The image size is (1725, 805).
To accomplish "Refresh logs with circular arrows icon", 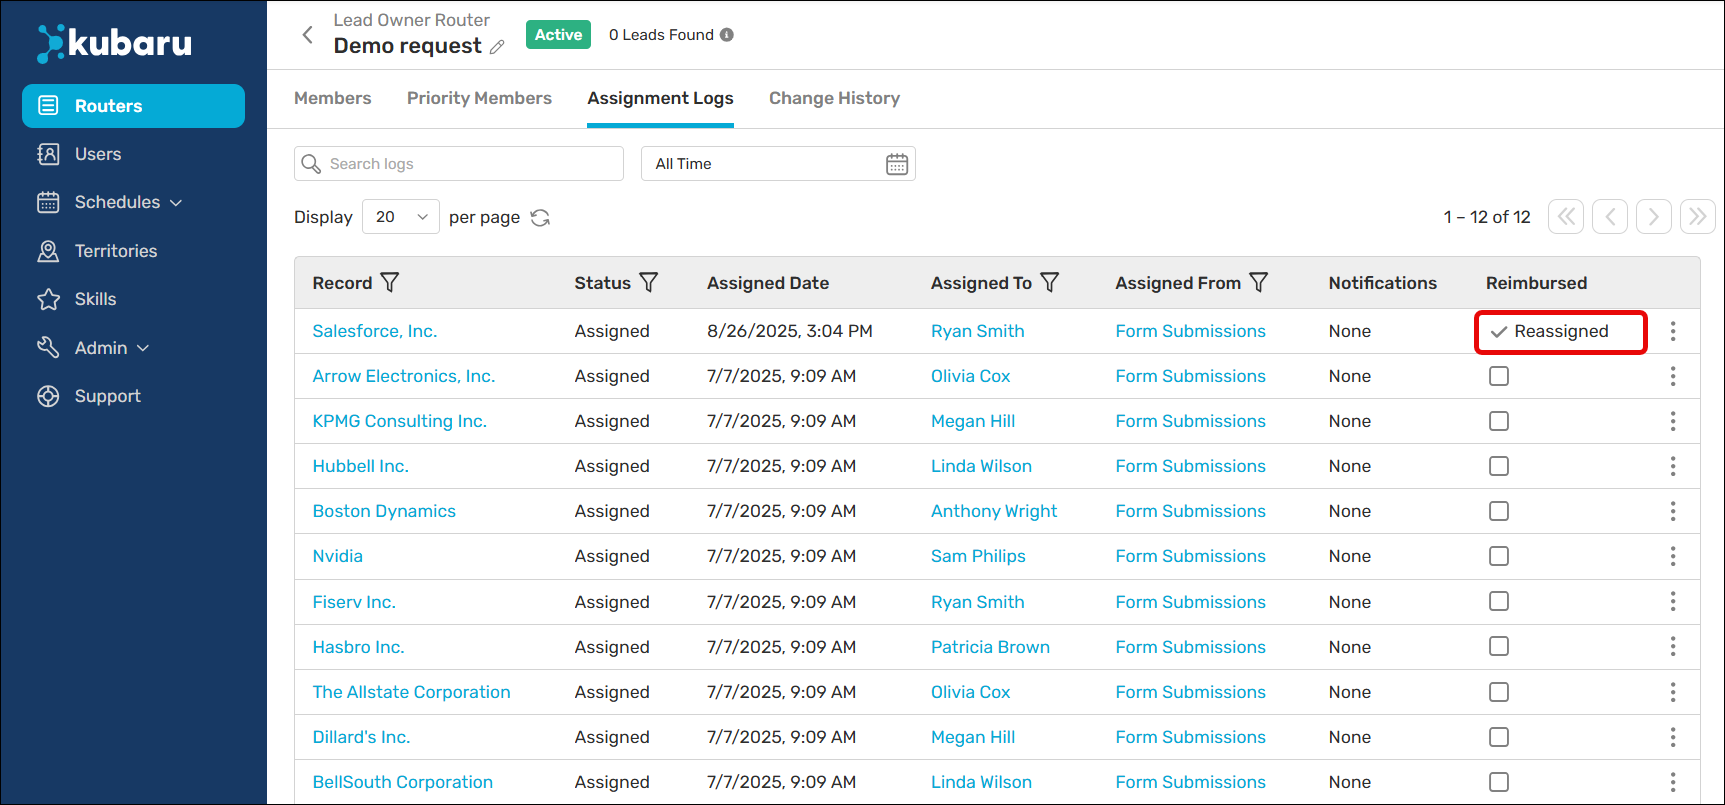I will pyautogui.click(x=540, y=218).
